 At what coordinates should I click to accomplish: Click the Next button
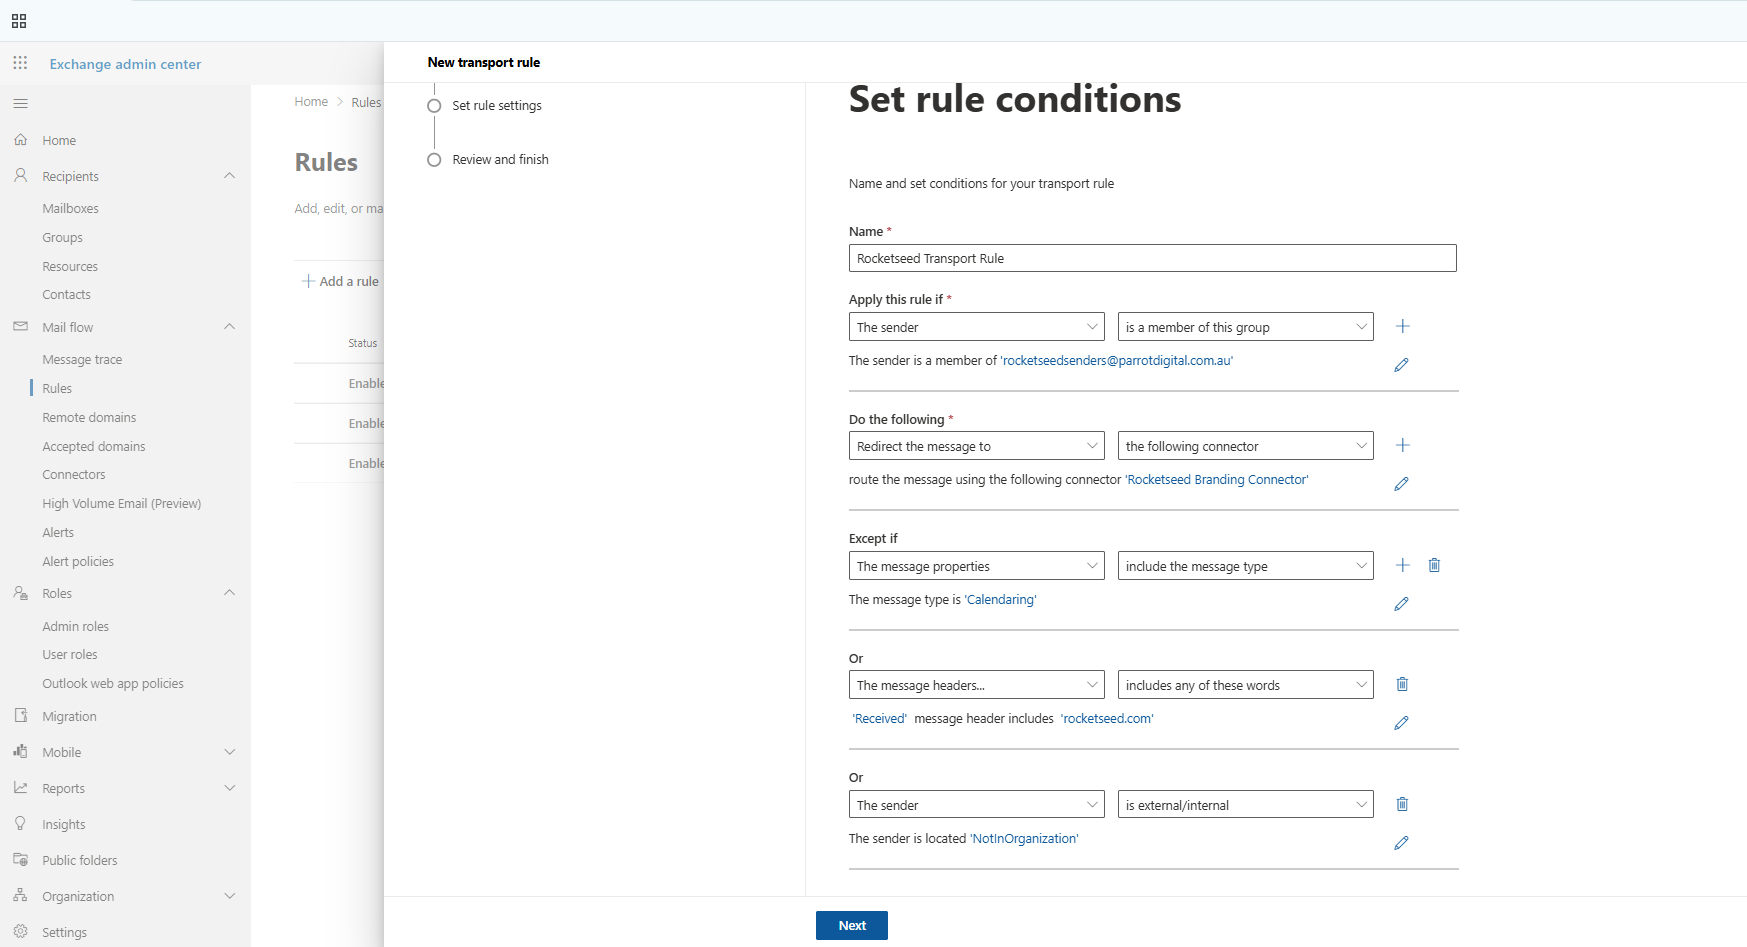click(851, 926)
